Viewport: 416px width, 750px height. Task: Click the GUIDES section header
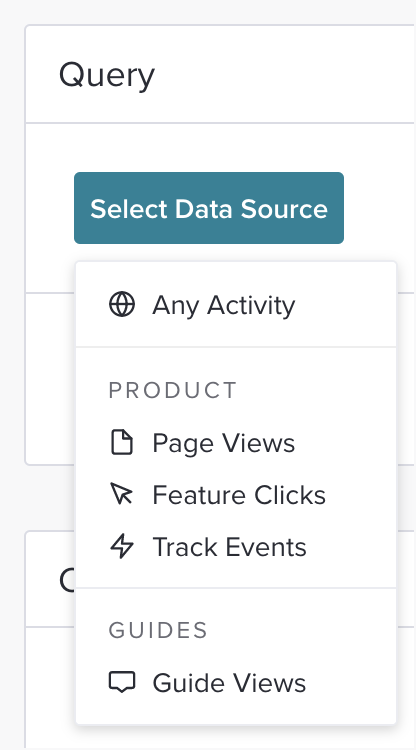(158, 630)
